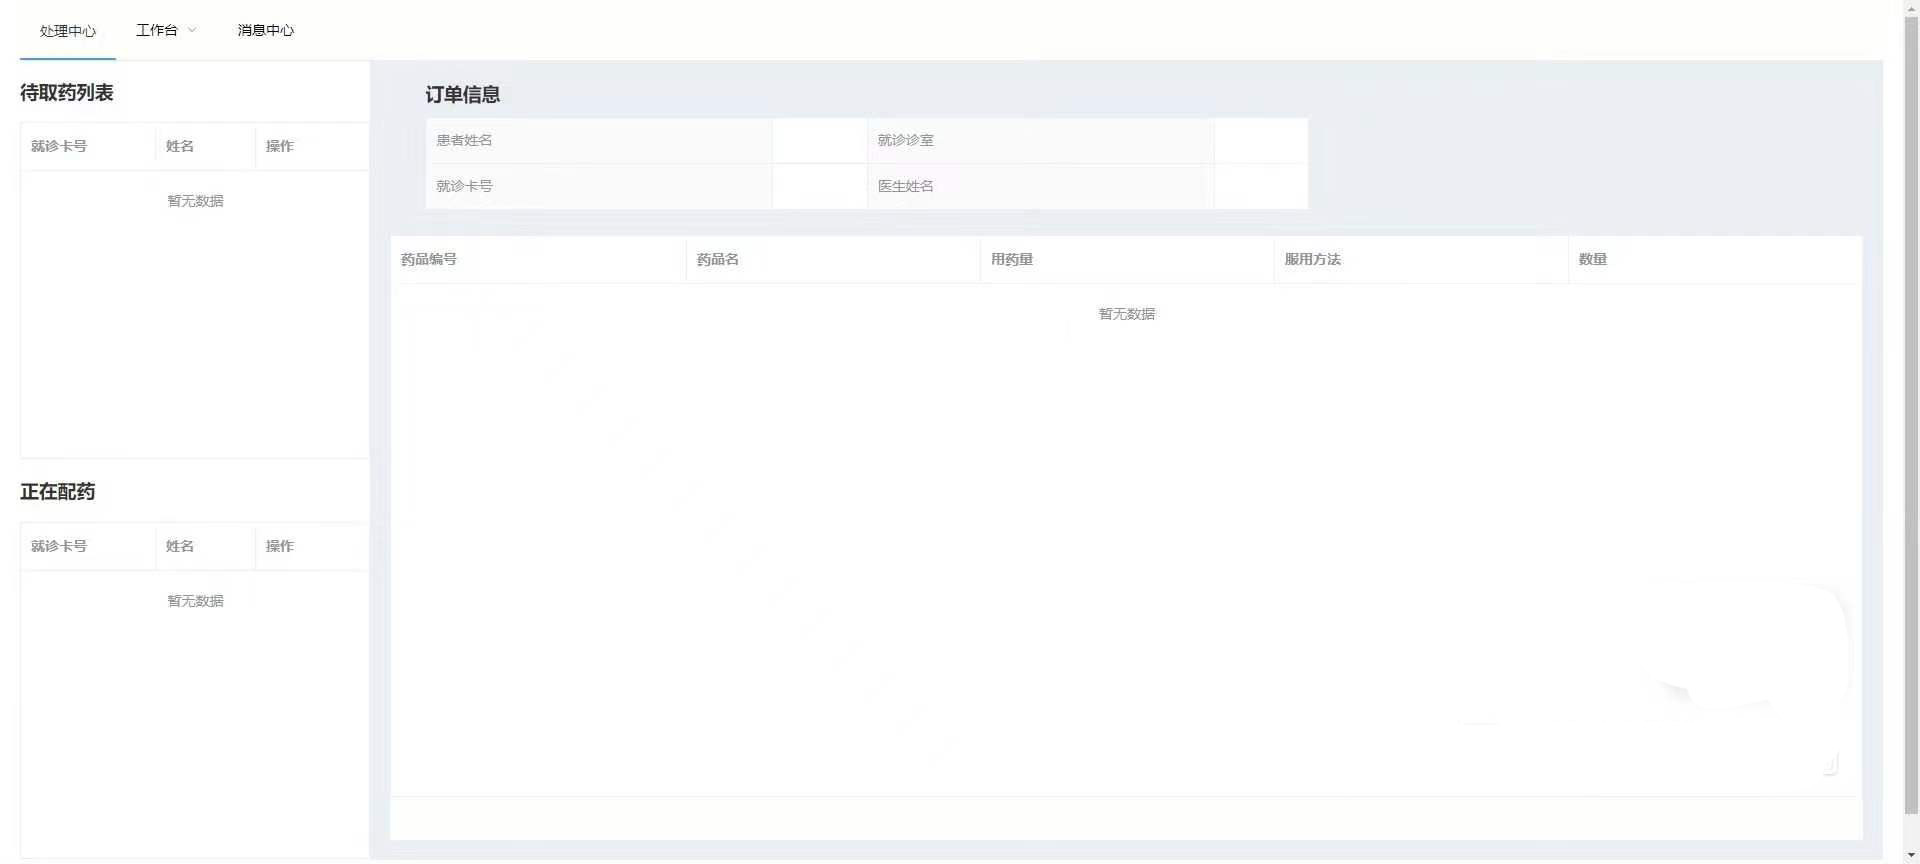Viewport: 1920px width, 864px height.
Task: Open the 消息中心 tab
Action: 265,31
